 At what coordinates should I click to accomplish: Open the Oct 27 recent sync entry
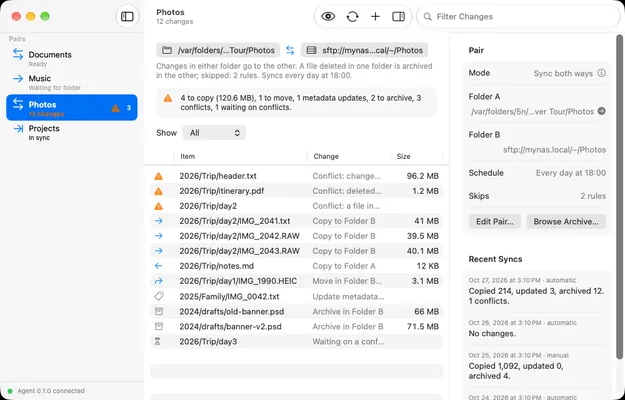pos(537,291)
